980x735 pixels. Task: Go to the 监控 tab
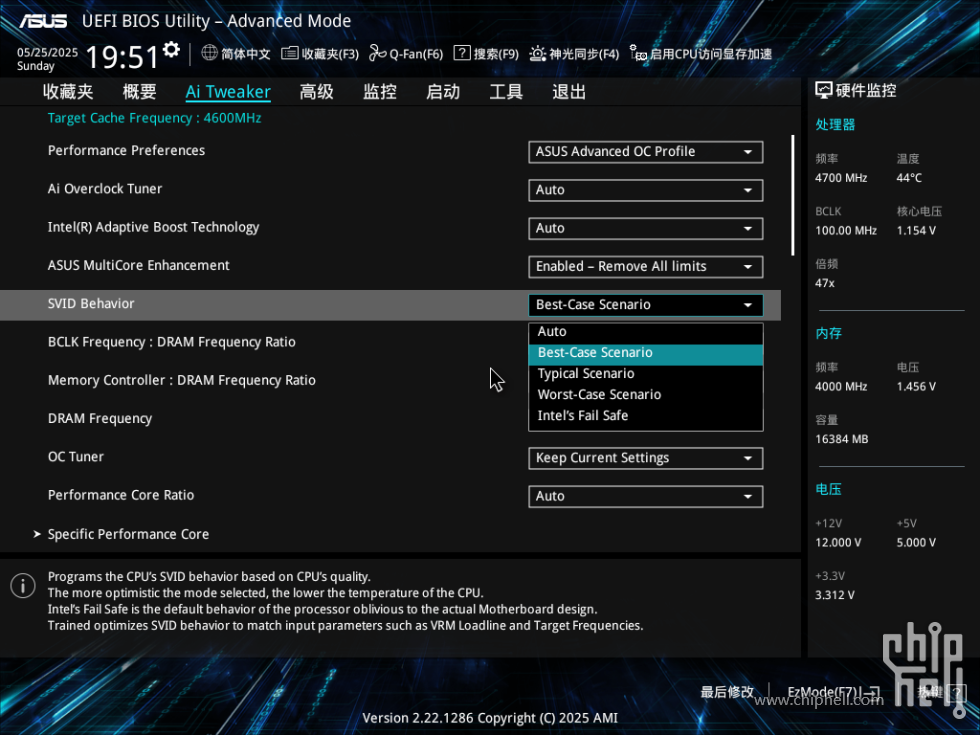(x=380, y=92)
